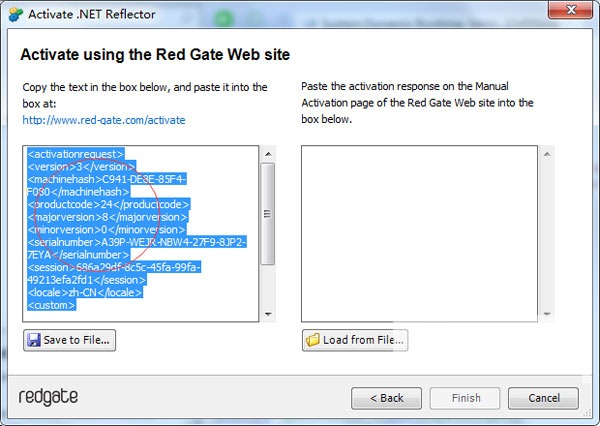600x426 pixels.
Task: Click the request box scrollbar thumb
Action: tap(268, 214)
